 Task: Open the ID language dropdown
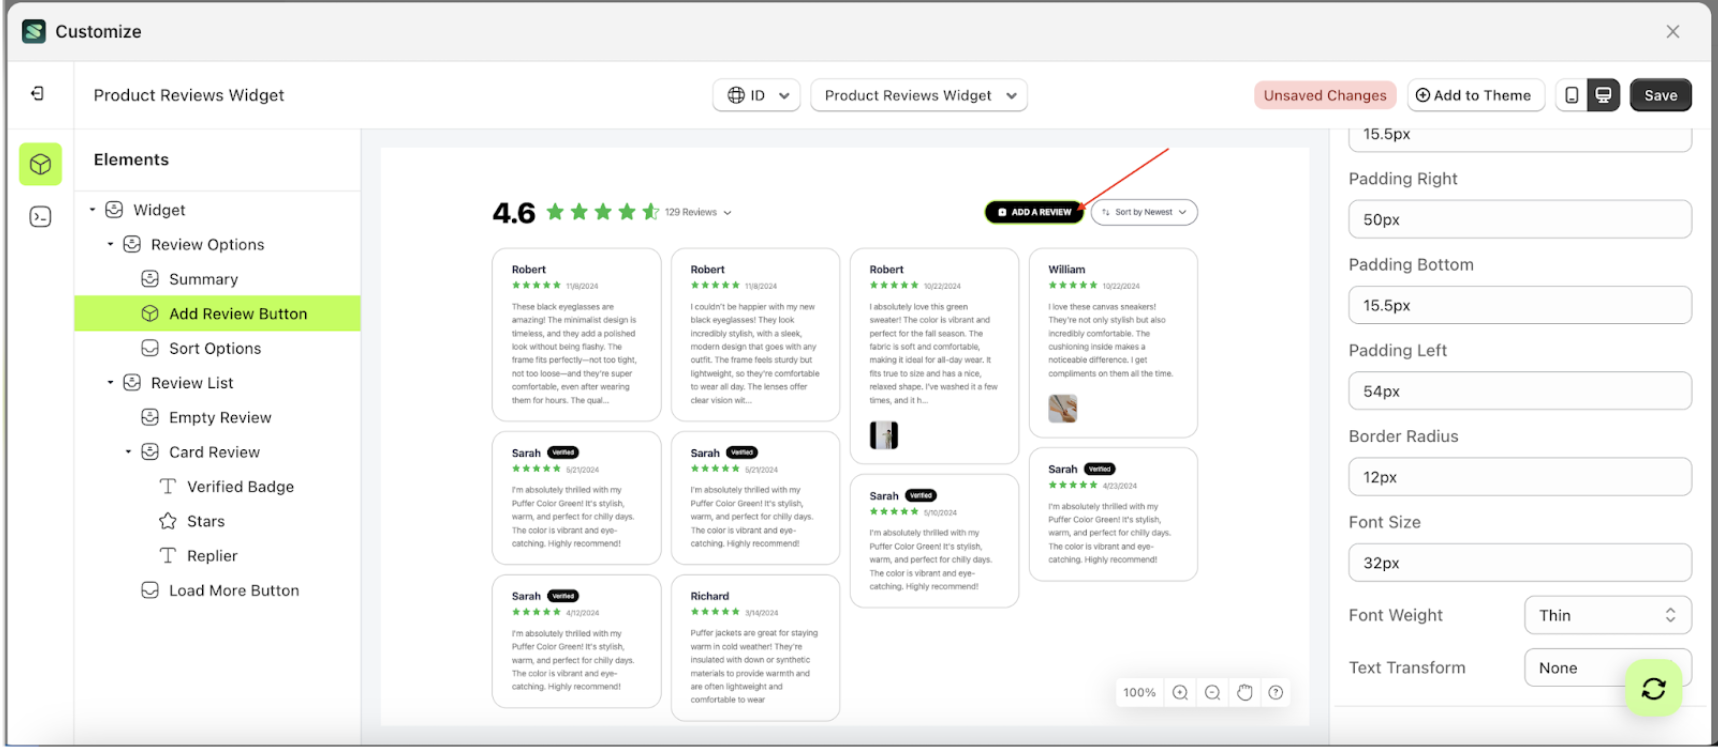point(757,96)
